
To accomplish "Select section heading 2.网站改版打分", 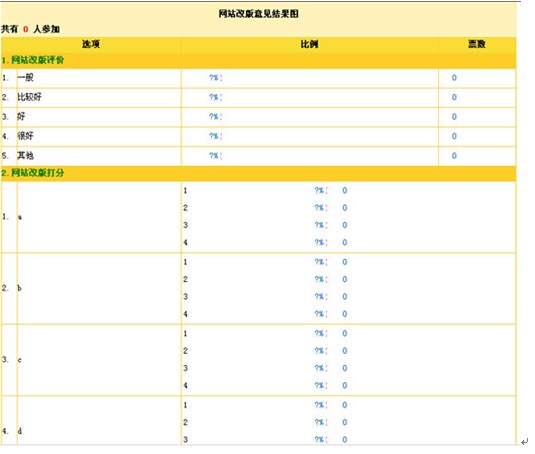I will pyautogui.click(x=33, y=173).
